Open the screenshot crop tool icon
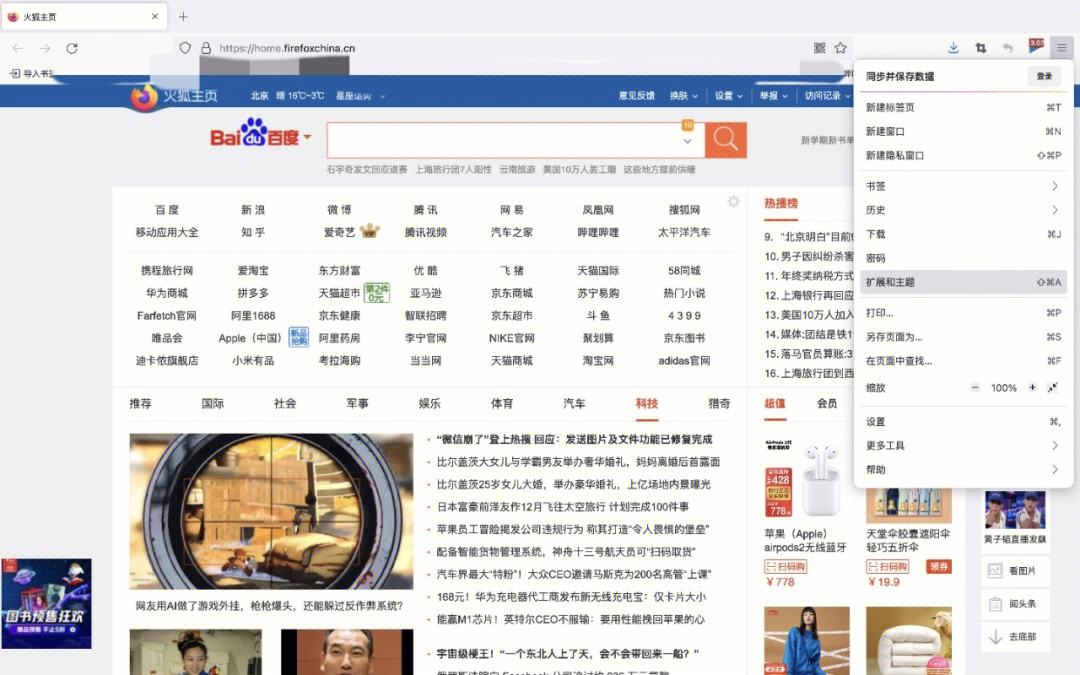Screen dimensions: 1080x675 click(x=980, y=47)
